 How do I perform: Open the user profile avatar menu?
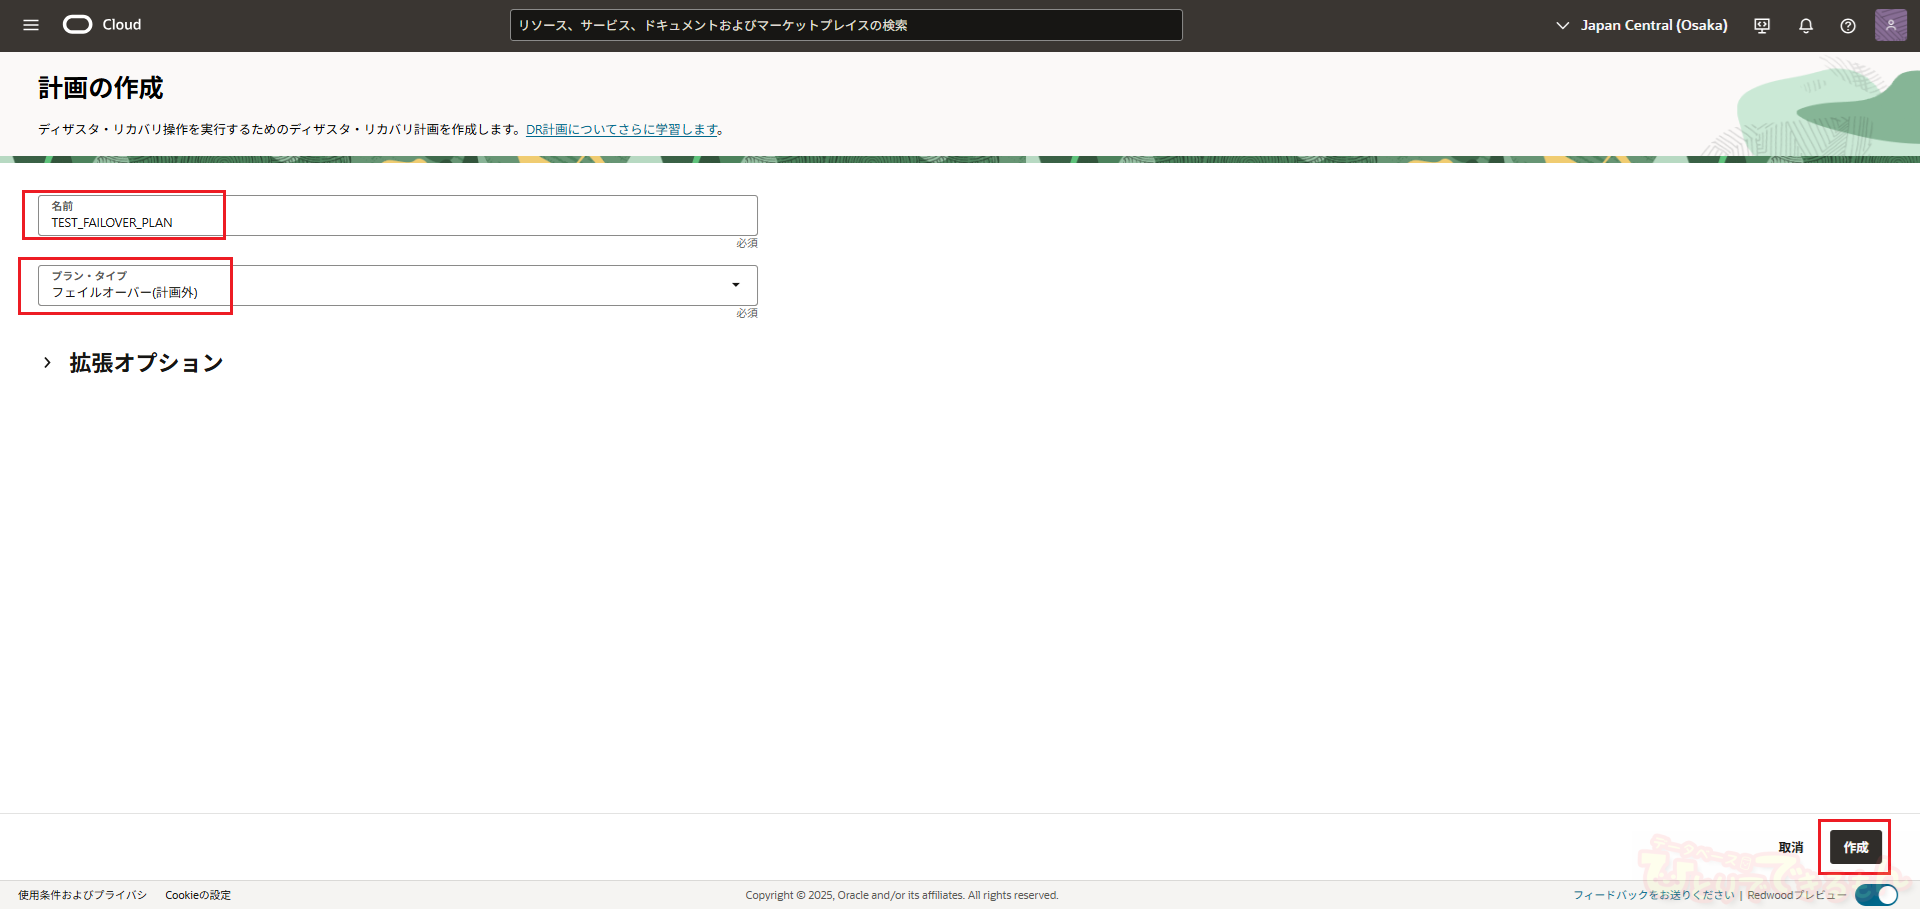[1890, 25]
